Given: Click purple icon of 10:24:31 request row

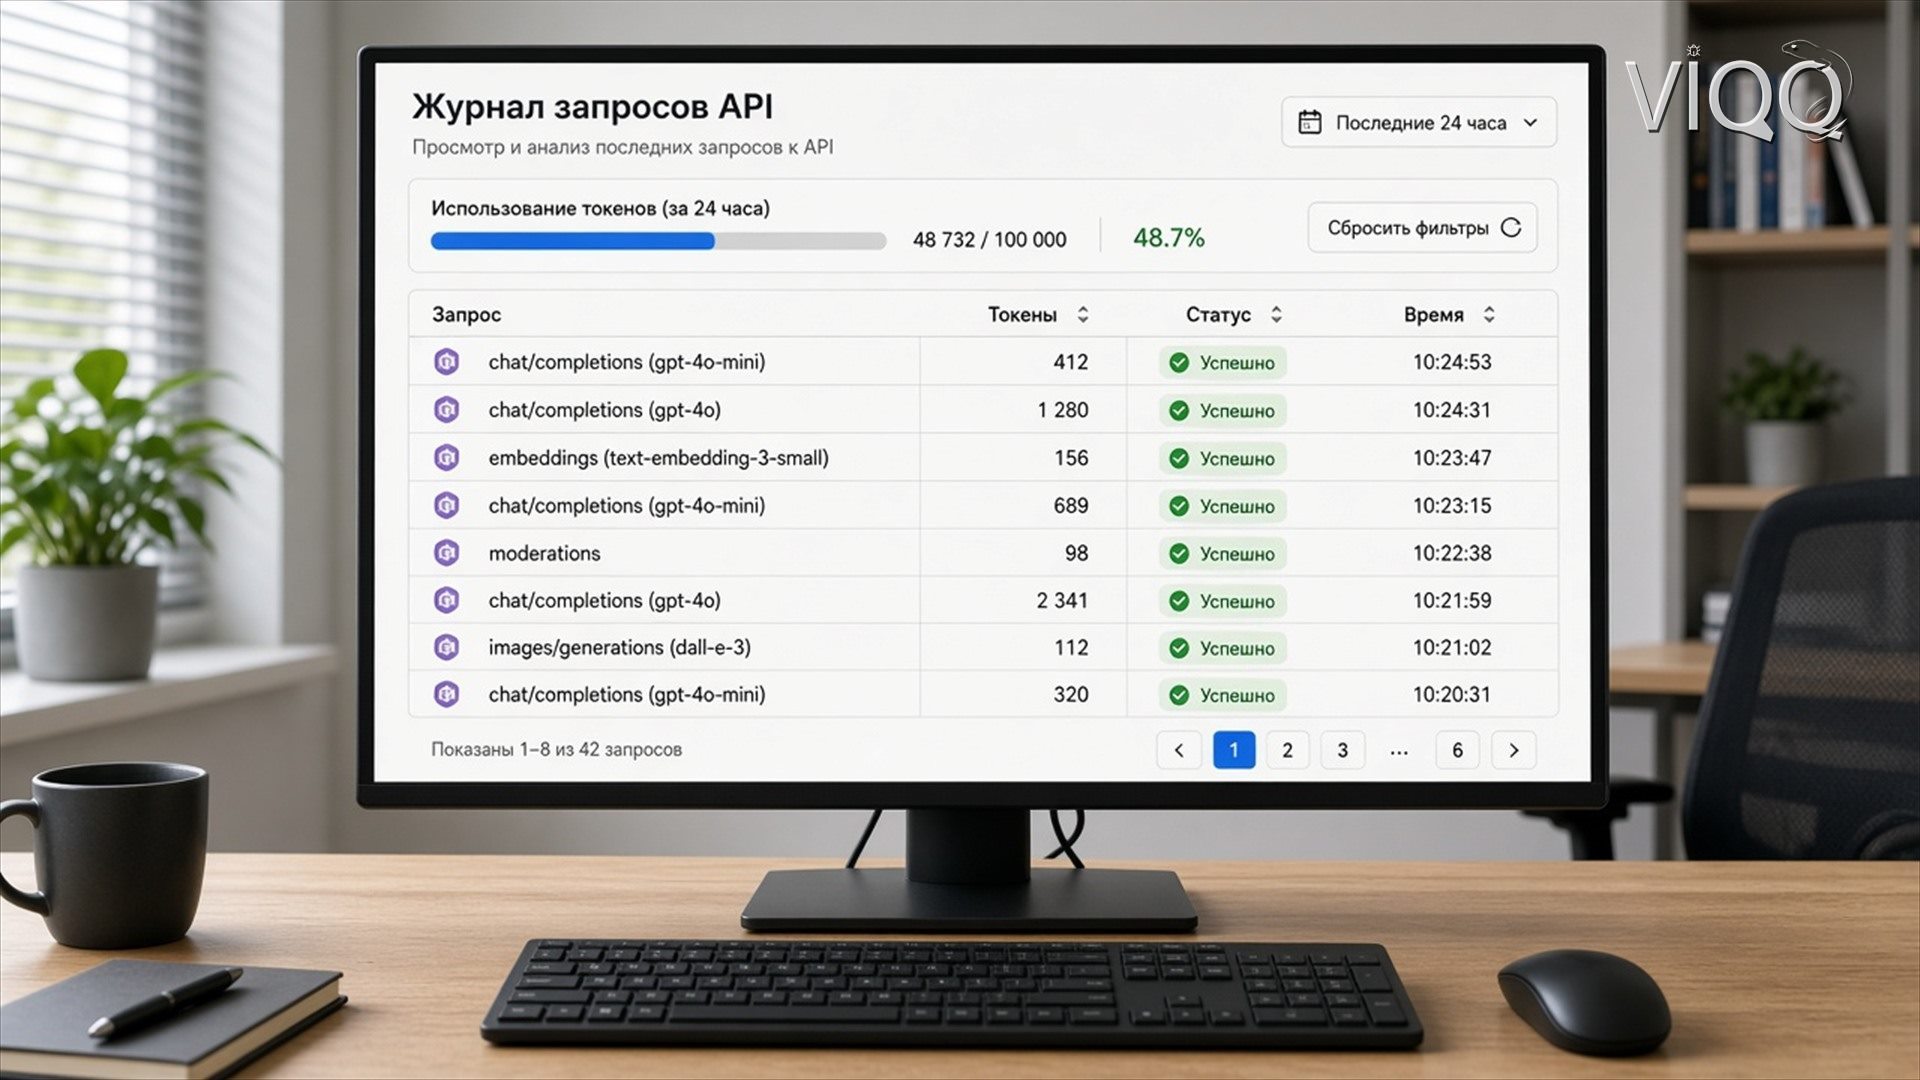Looking at the screenshot, I should click(446, 410).
